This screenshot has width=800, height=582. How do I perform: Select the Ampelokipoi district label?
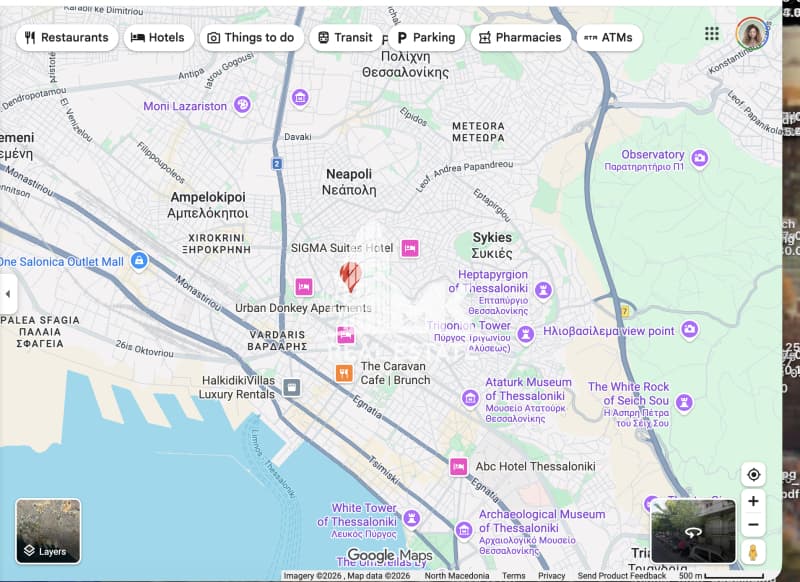point(208,205)
